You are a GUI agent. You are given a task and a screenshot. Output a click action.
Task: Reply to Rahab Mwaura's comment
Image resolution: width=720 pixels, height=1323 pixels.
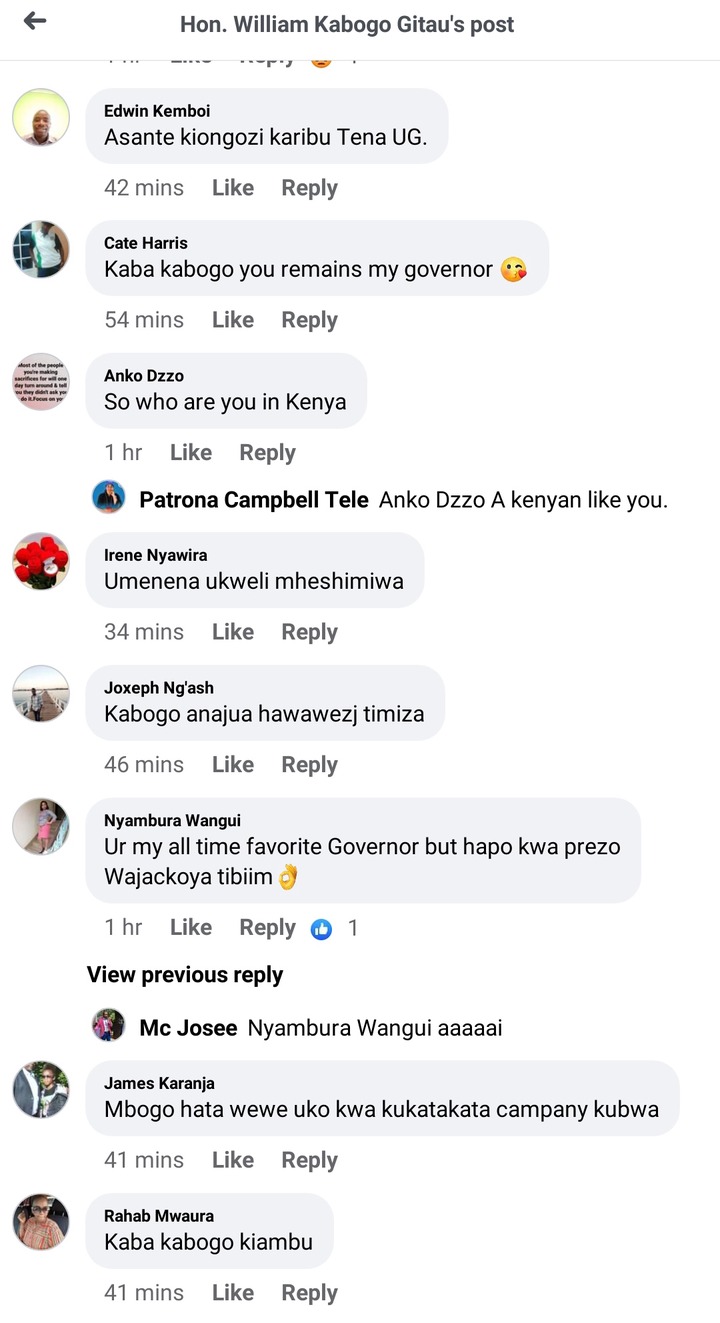click(309, 1293)
